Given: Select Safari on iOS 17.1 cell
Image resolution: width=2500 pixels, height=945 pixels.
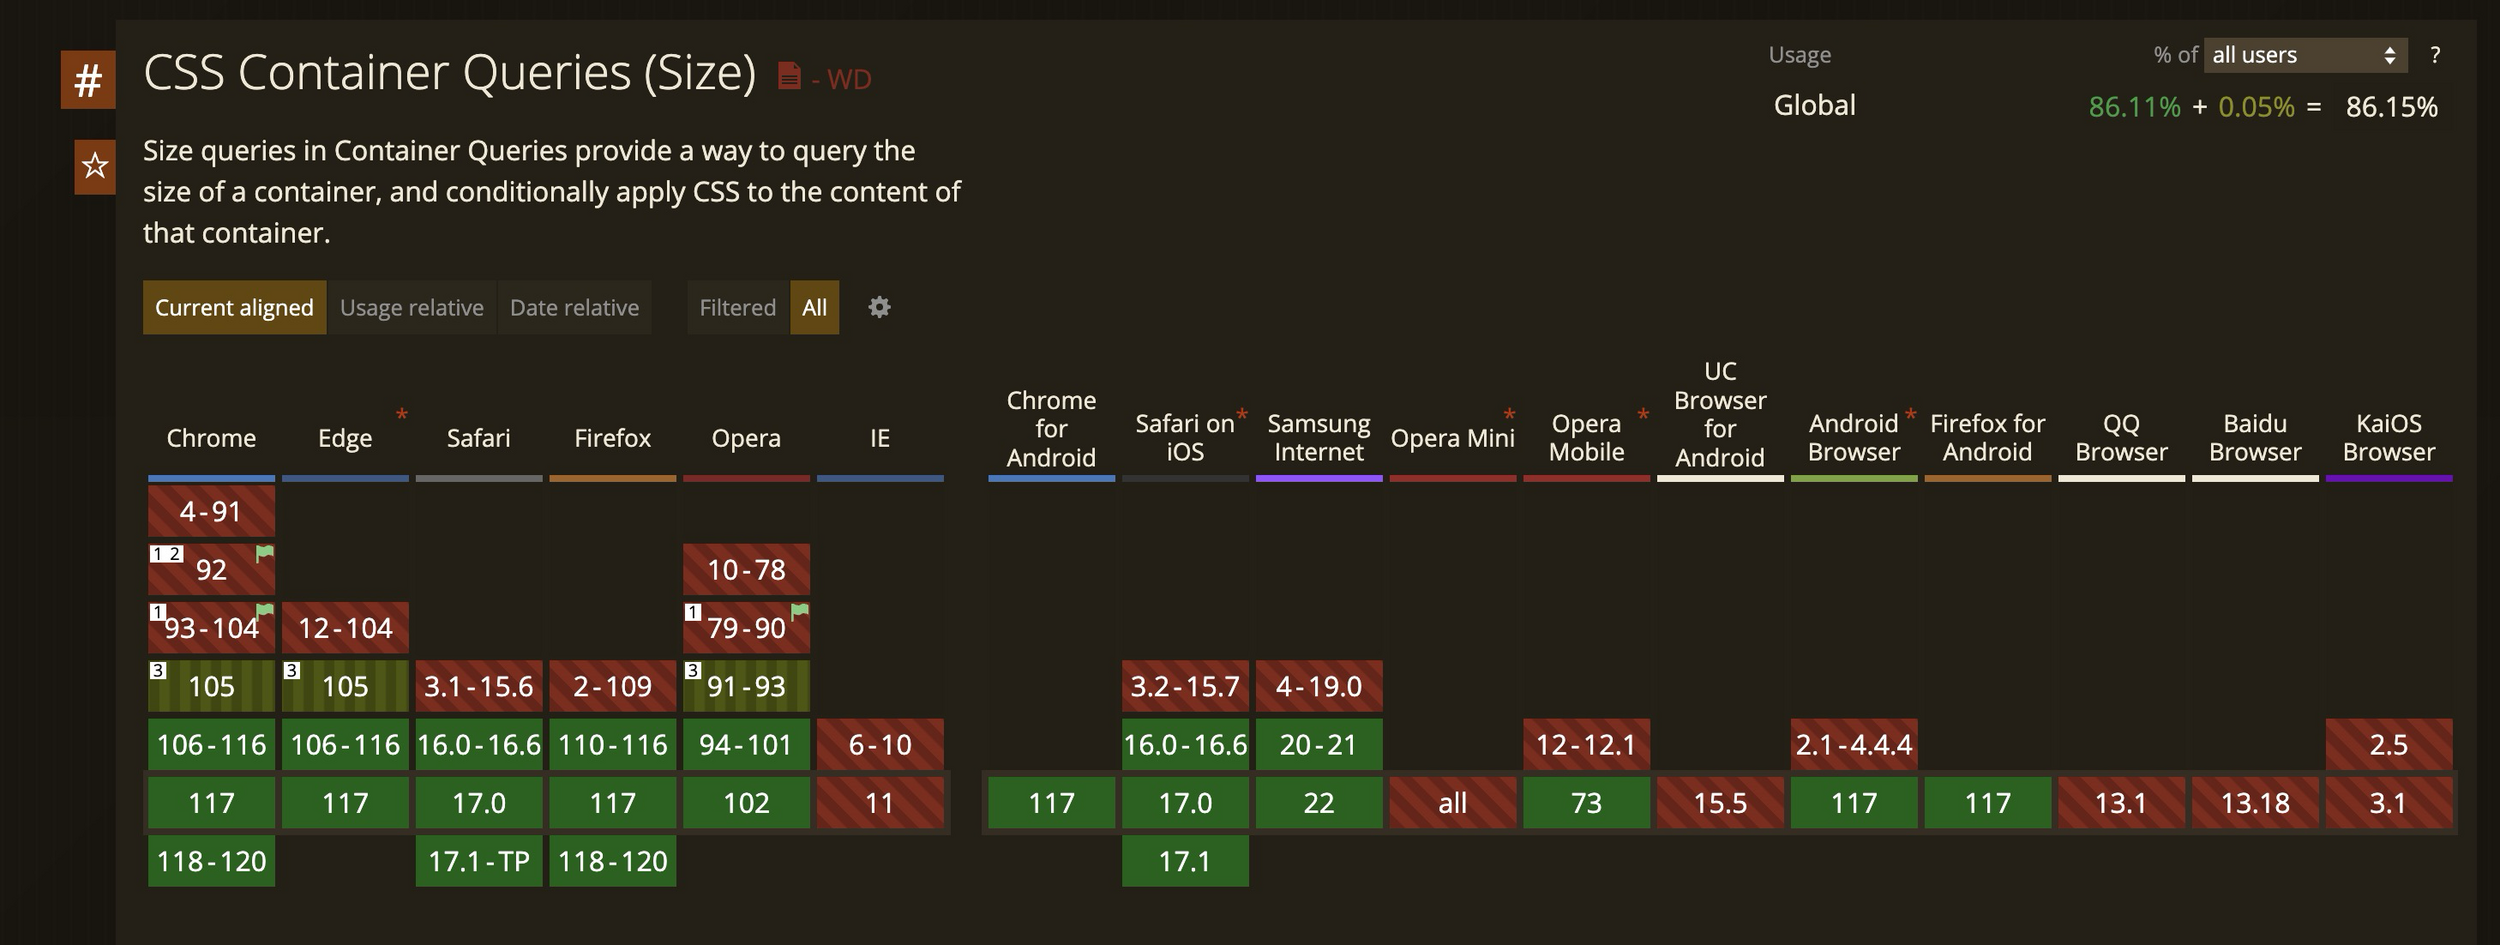Looking at the screenshot, I should tap(1185, 861).
